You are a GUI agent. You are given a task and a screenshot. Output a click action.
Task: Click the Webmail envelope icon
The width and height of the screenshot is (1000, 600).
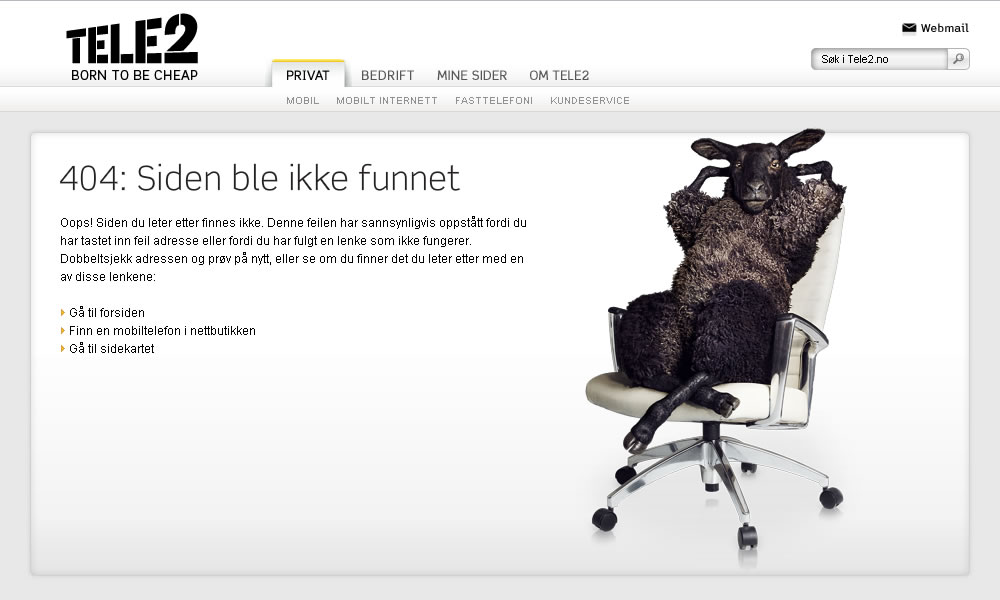pyautogui.click(x=909, y=28)
